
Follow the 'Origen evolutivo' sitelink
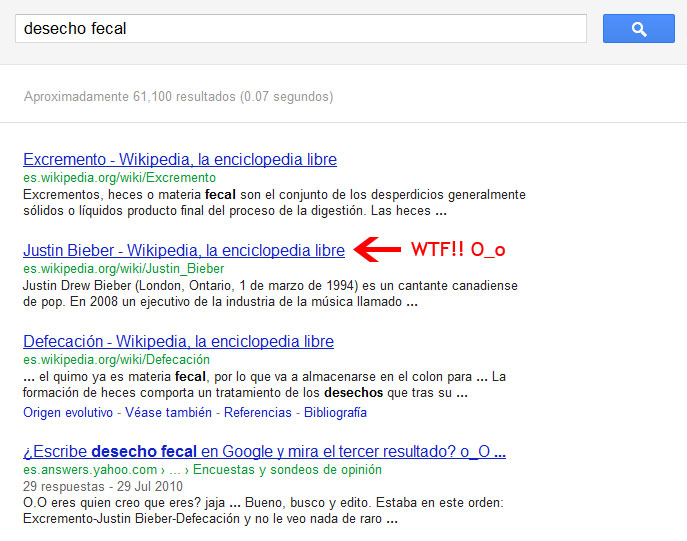pyautogui.click(x=68, y=412)
